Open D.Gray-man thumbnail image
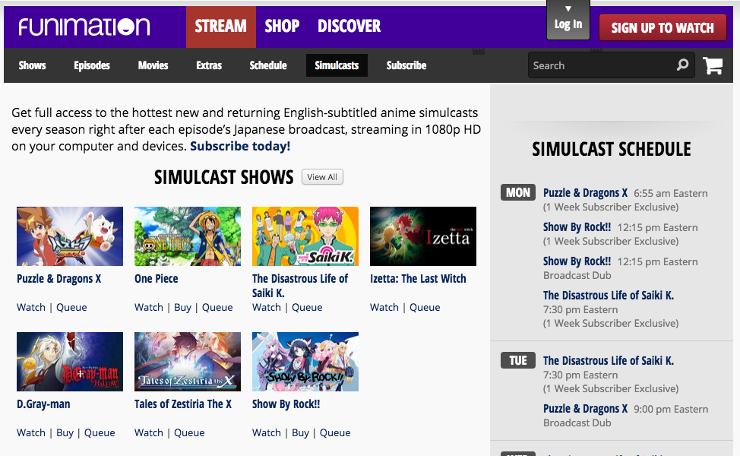The image size is (740, 456). coord(70,362)
